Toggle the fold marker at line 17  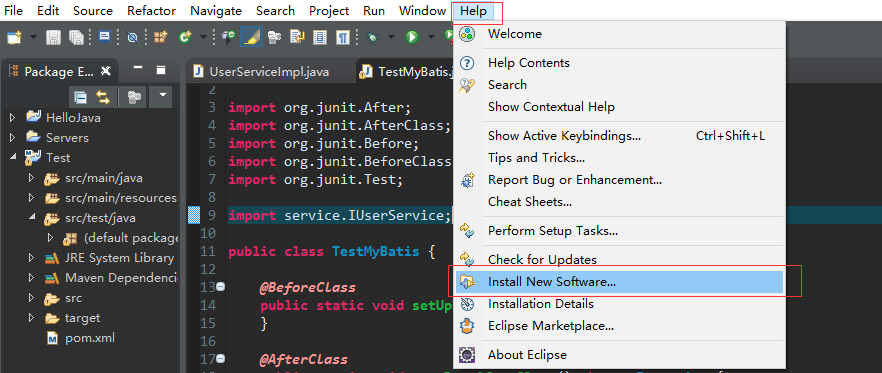[x=220, y=359]
